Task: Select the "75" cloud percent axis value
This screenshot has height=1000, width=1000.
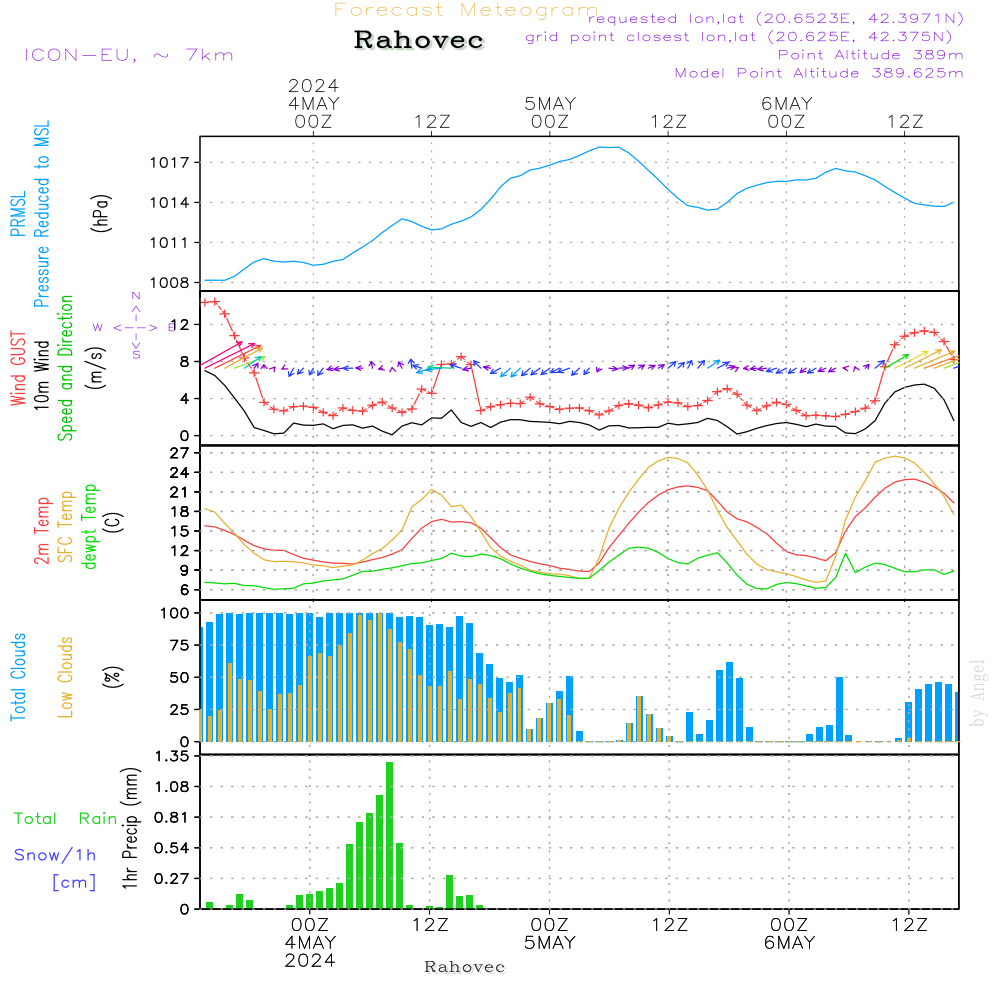Action: 180,645
